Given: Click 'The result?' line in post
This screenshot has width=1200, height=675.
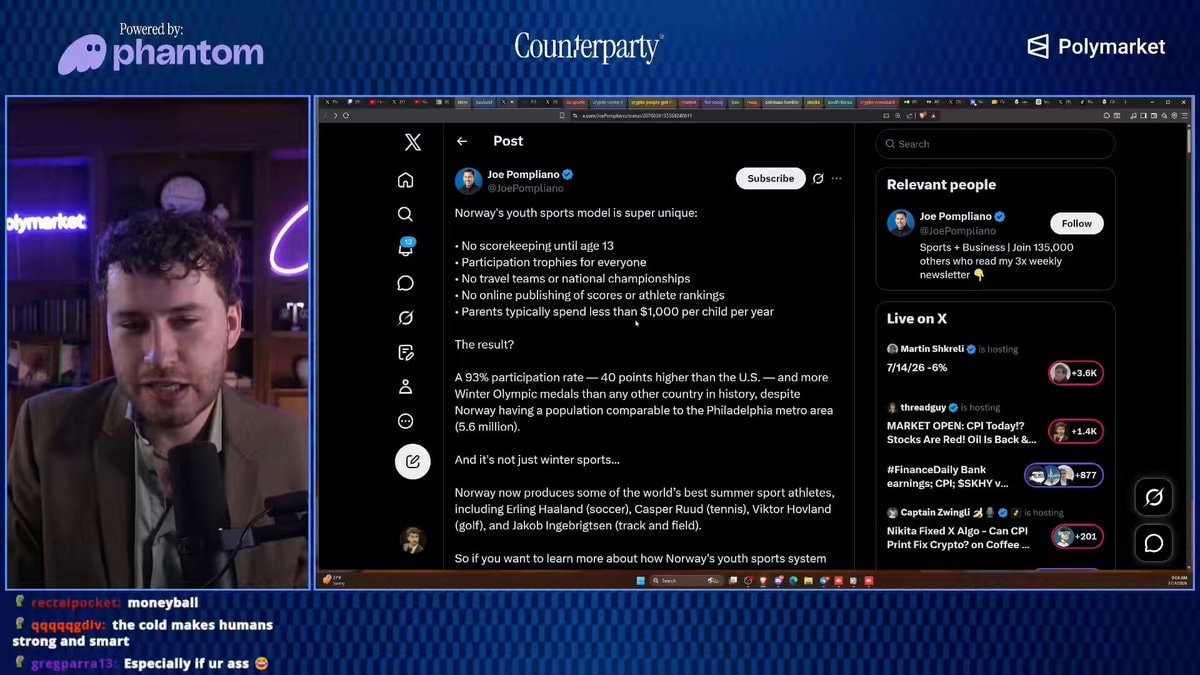Looking at the screenshot, I should [485, 344].
